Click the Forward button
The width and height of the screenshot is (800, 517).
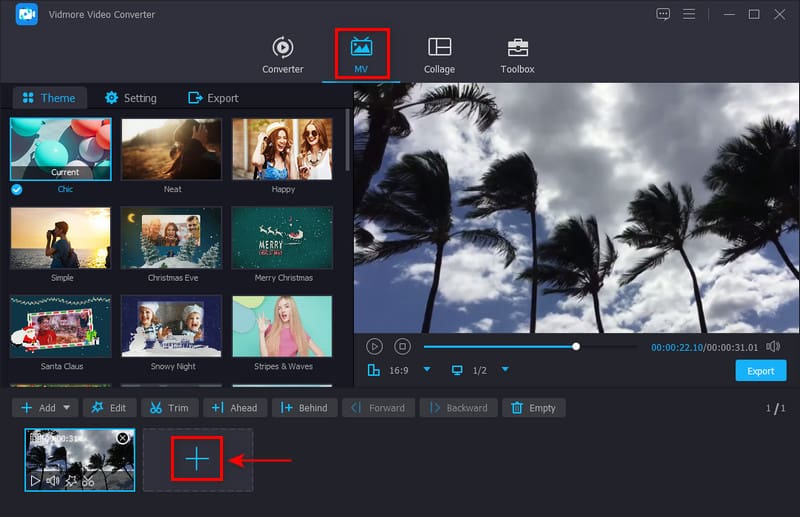378,408
